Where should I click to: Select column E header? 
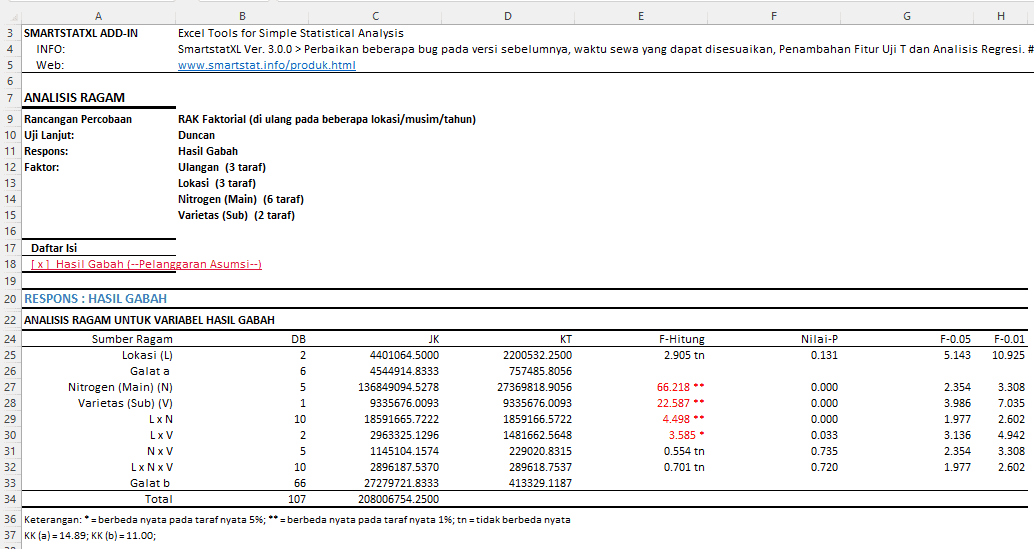[x=640, y=15]
